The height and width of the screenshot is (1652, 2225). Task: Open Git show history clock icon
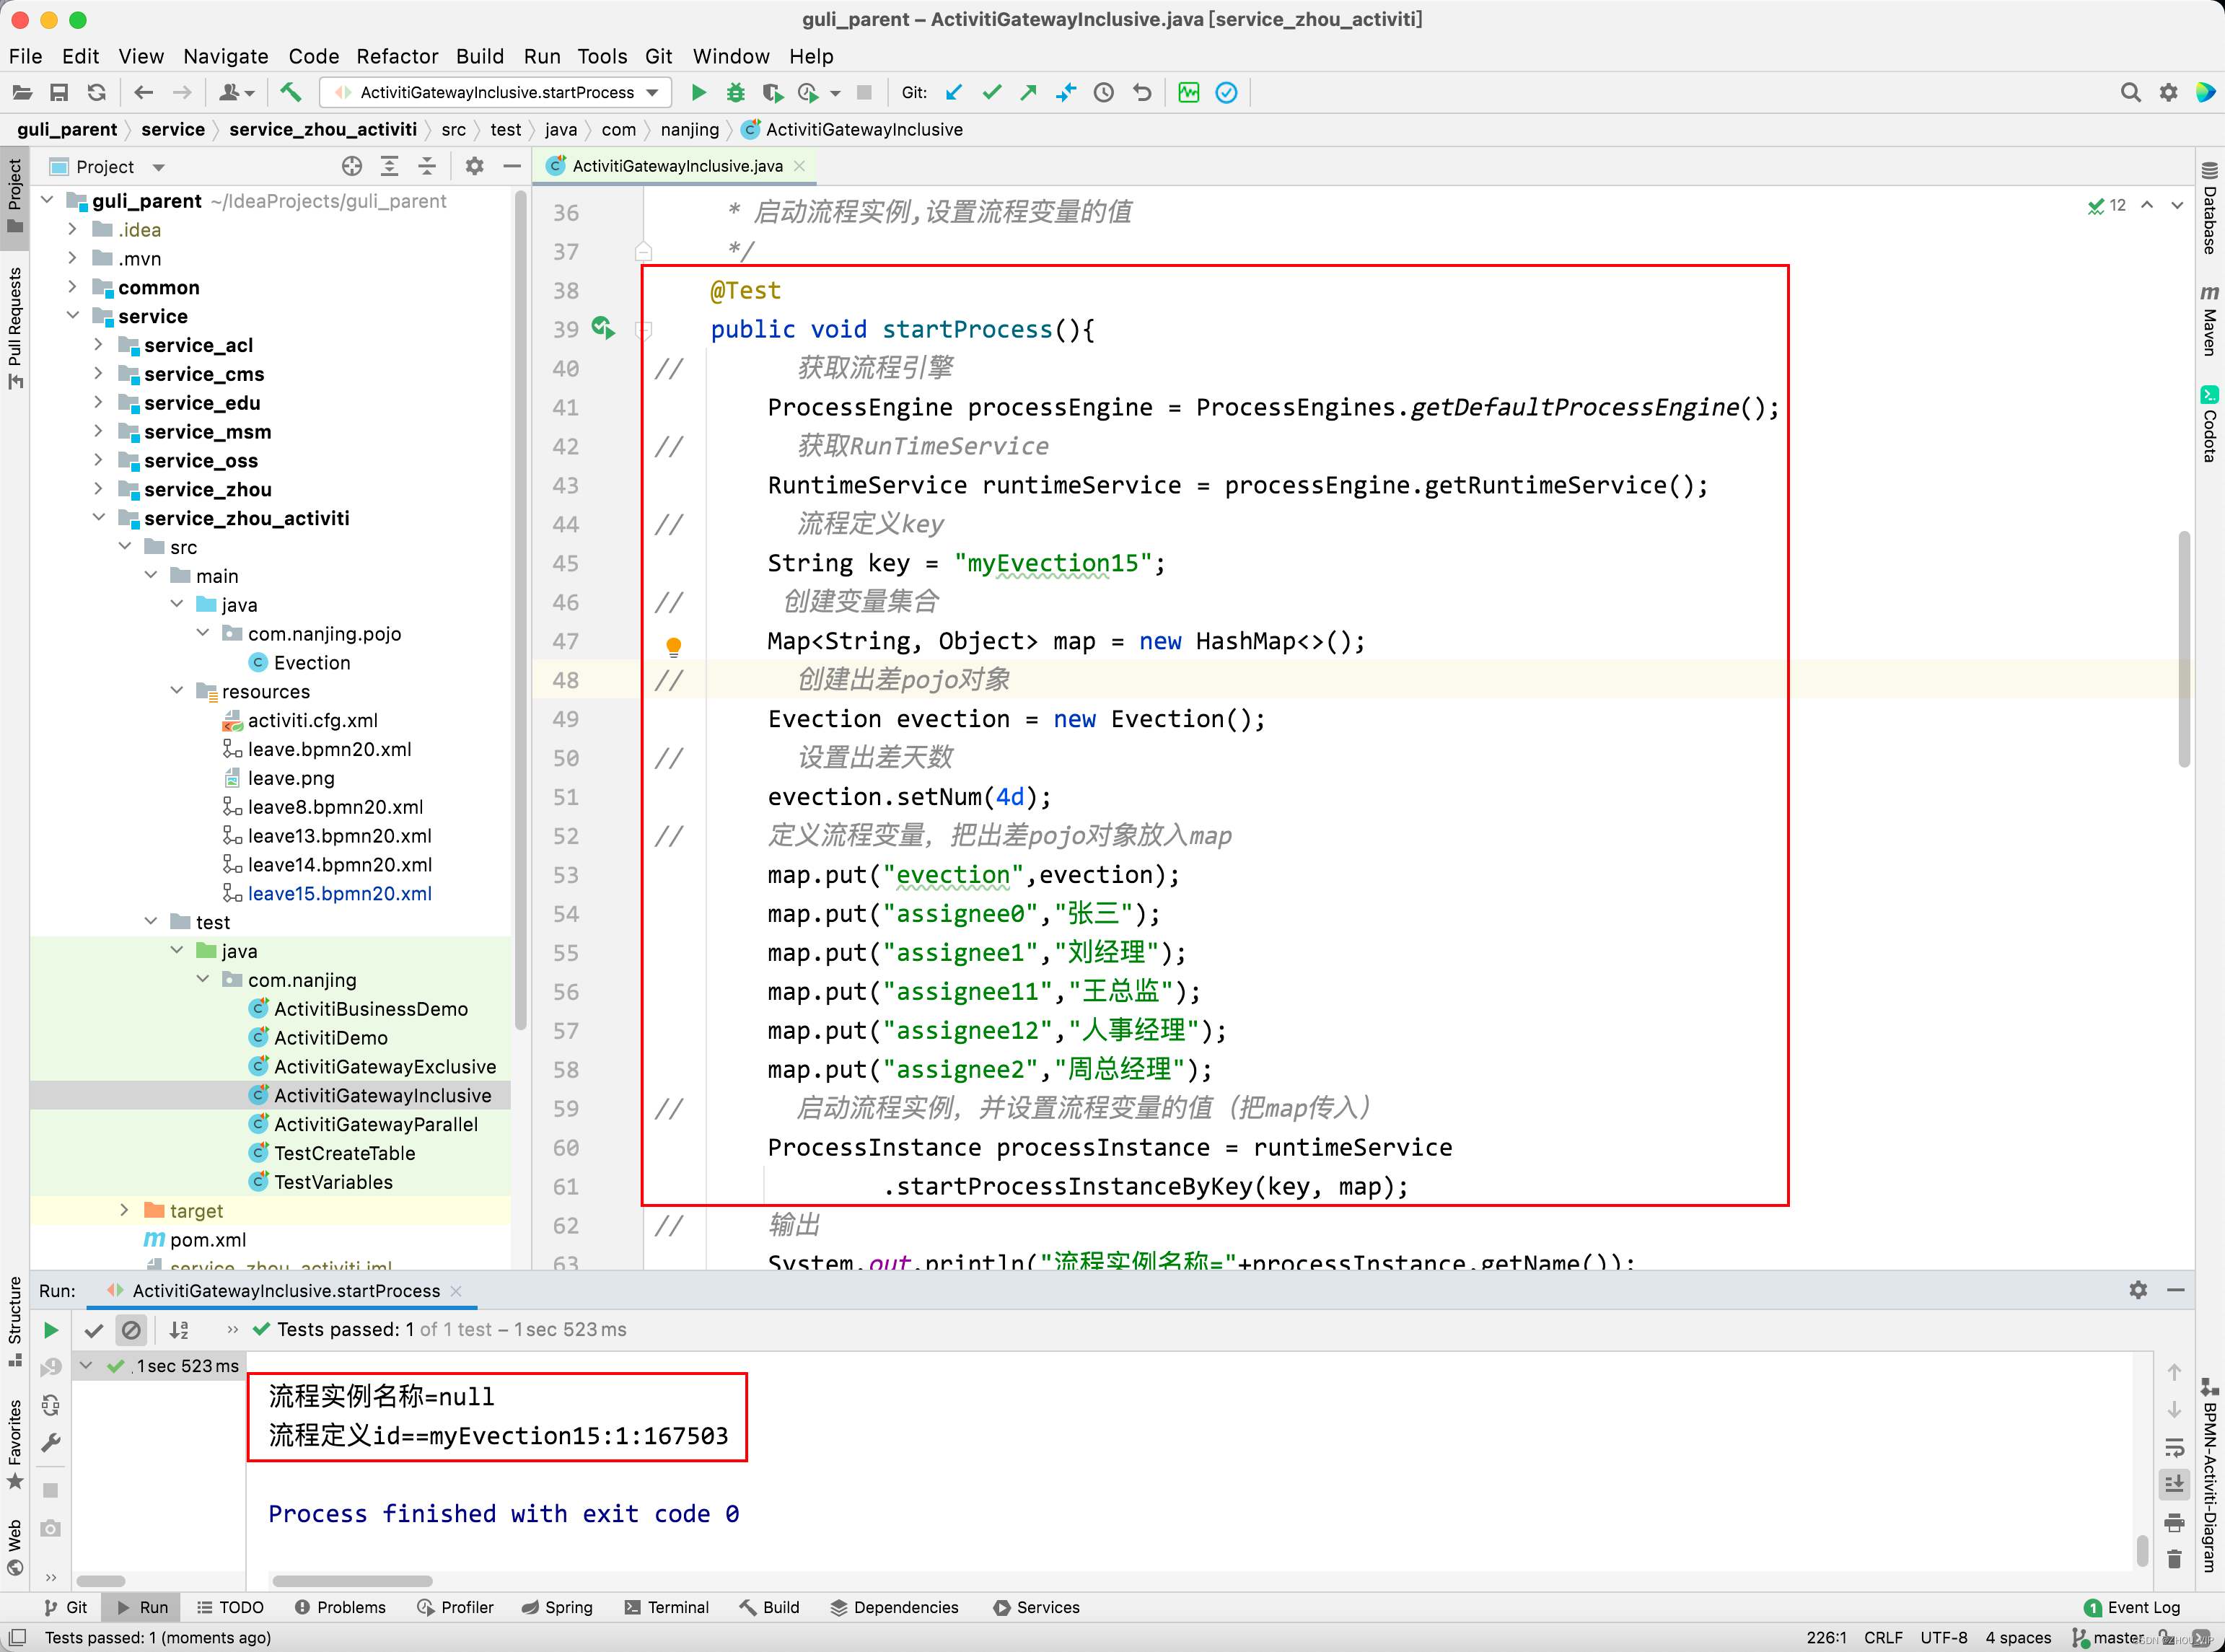[1104, 93]
